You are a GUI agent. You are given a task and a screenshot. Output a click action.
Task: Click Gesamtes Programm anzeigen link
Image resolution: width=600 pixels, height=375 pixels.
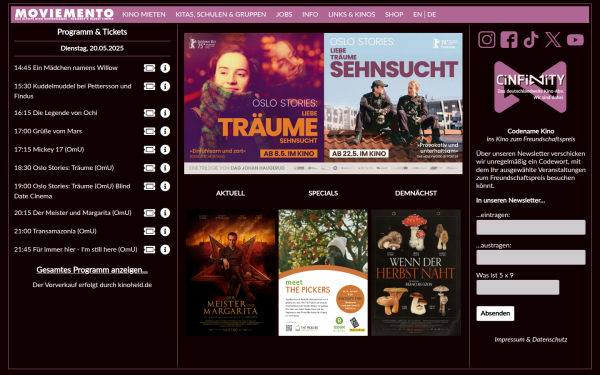92,270
